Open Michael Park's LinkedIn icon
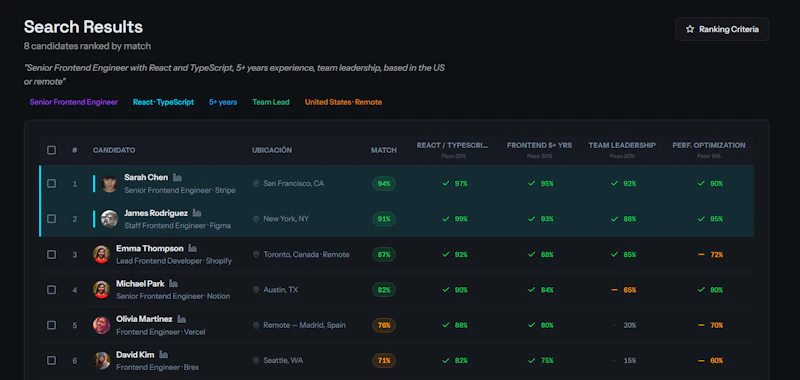Viewport: 800px width, 380px height. click(173, 284)
